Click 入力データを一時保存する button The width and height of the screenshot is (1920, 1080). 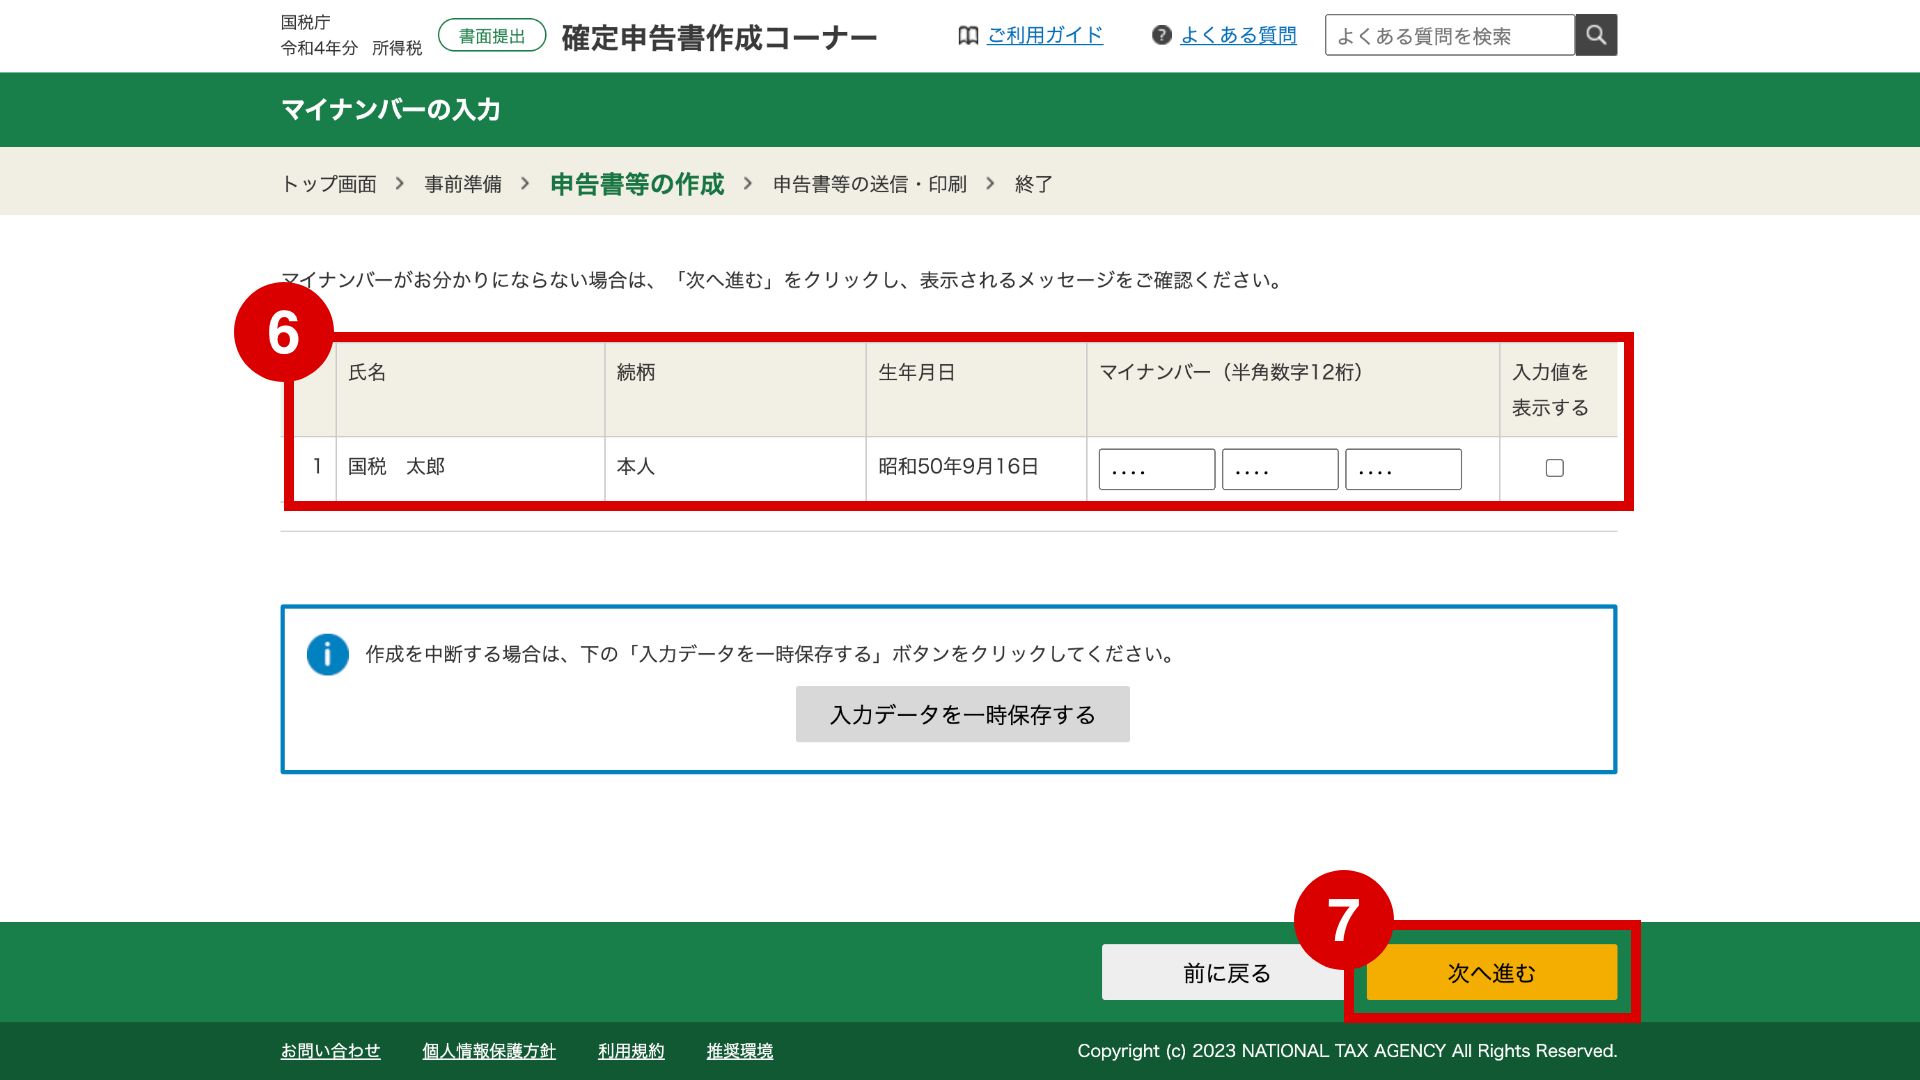pyautogui.click(x=962, y=714)
